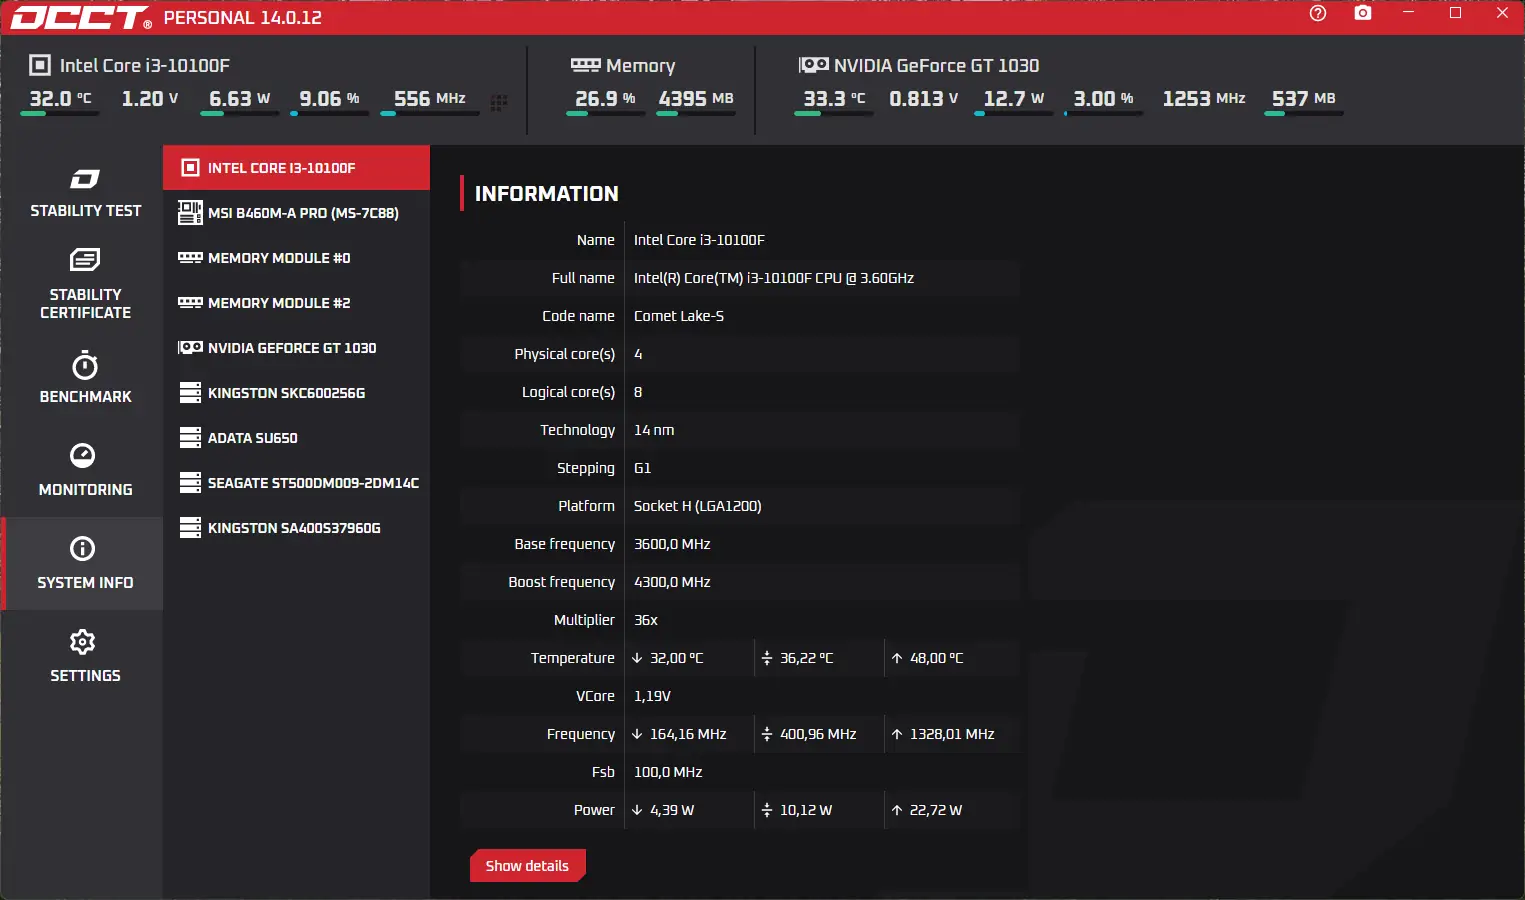Image resolution: width=1525 pixels, height=900 pixels.
Task: Click the CPU temperature reading 32.0 °C
Action: pos(60,99)
